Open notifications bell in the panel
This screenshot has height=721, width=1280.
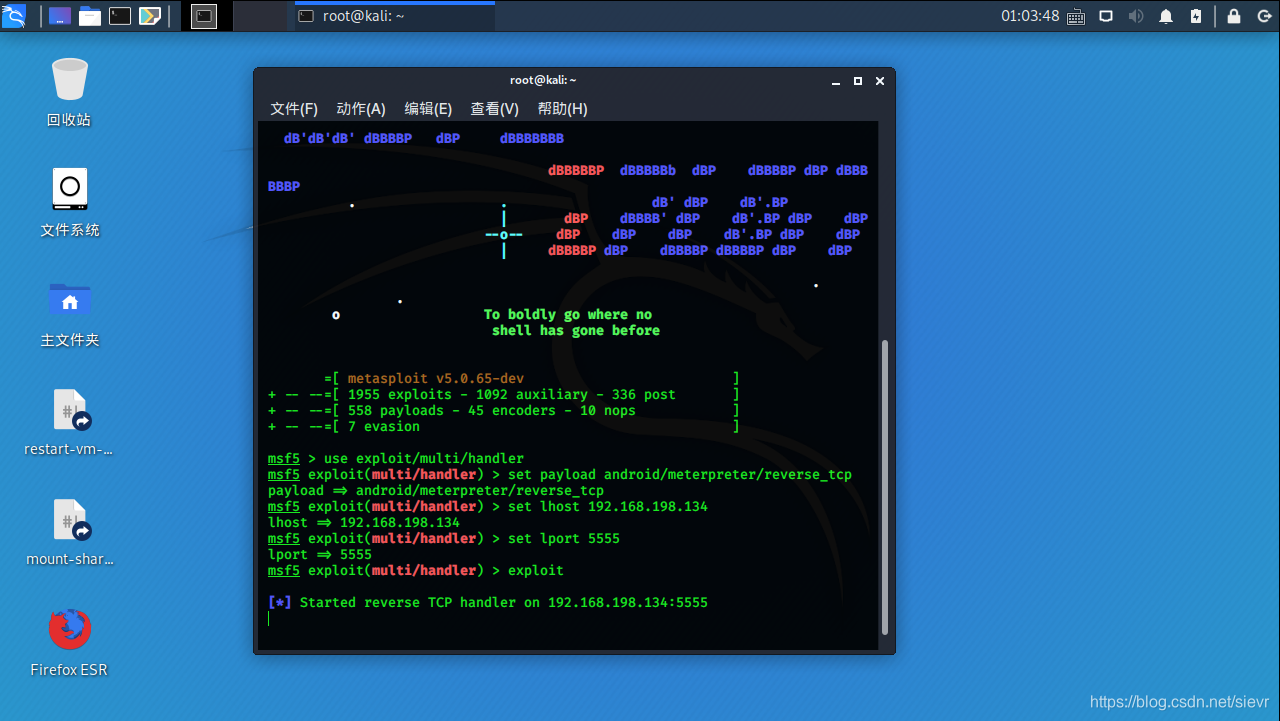(1166, 16)
